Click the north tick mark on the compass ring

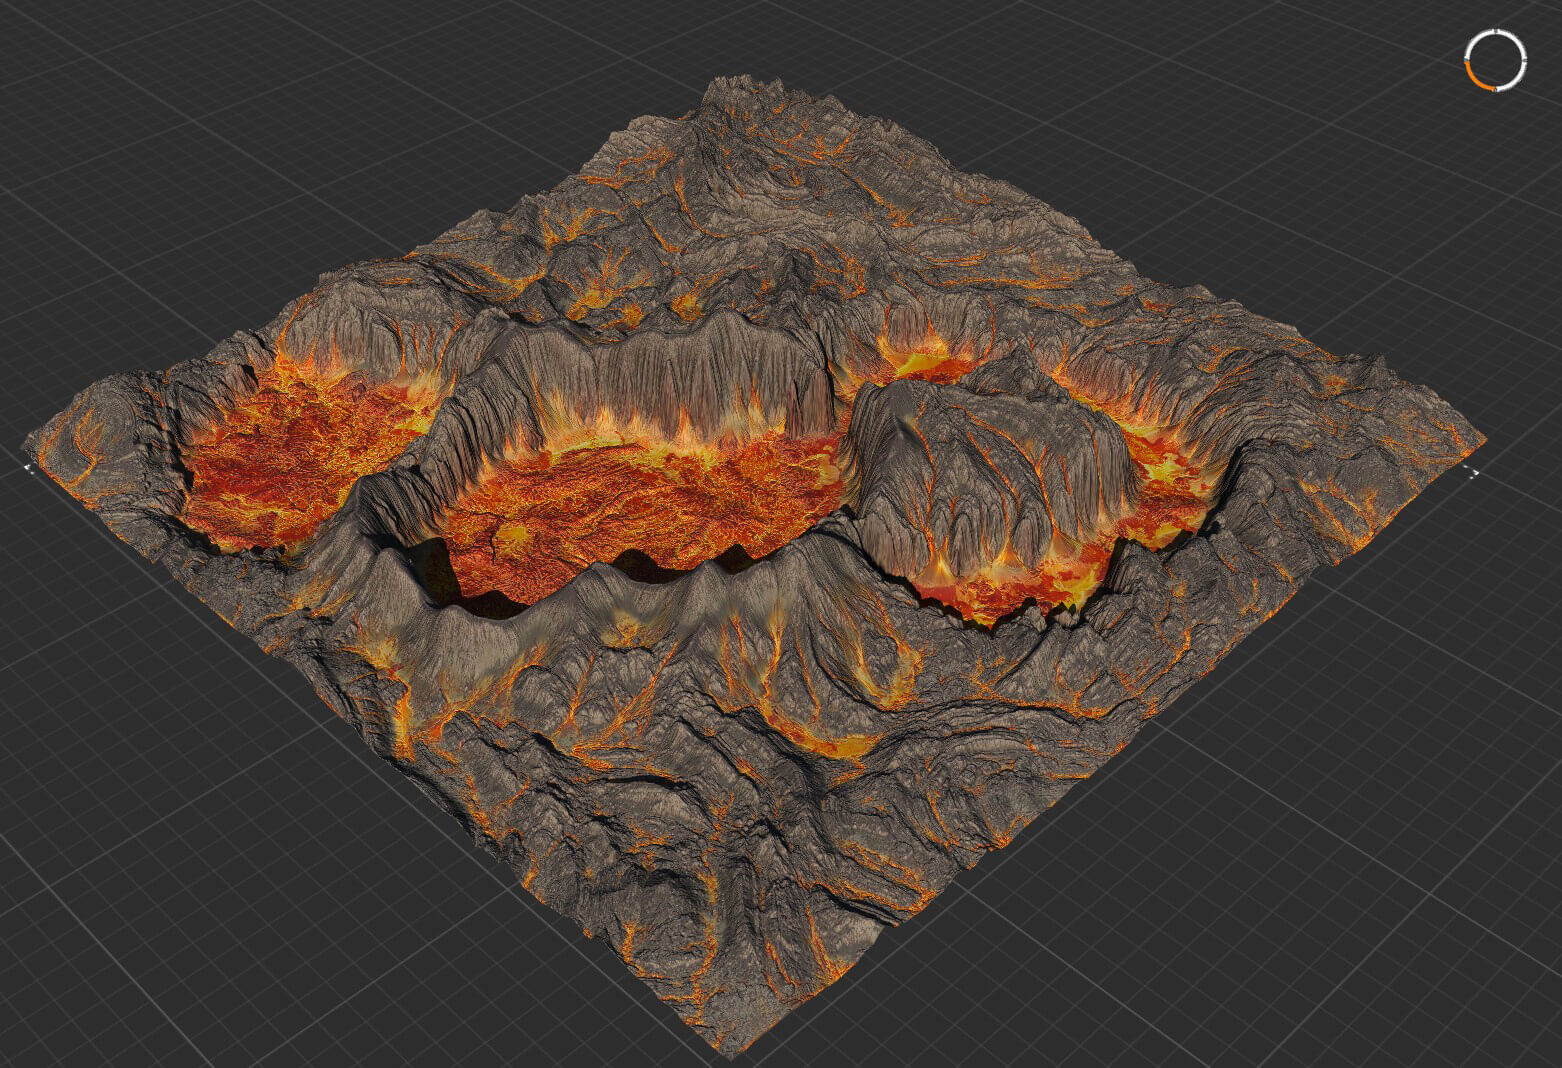click(1496, 31)
